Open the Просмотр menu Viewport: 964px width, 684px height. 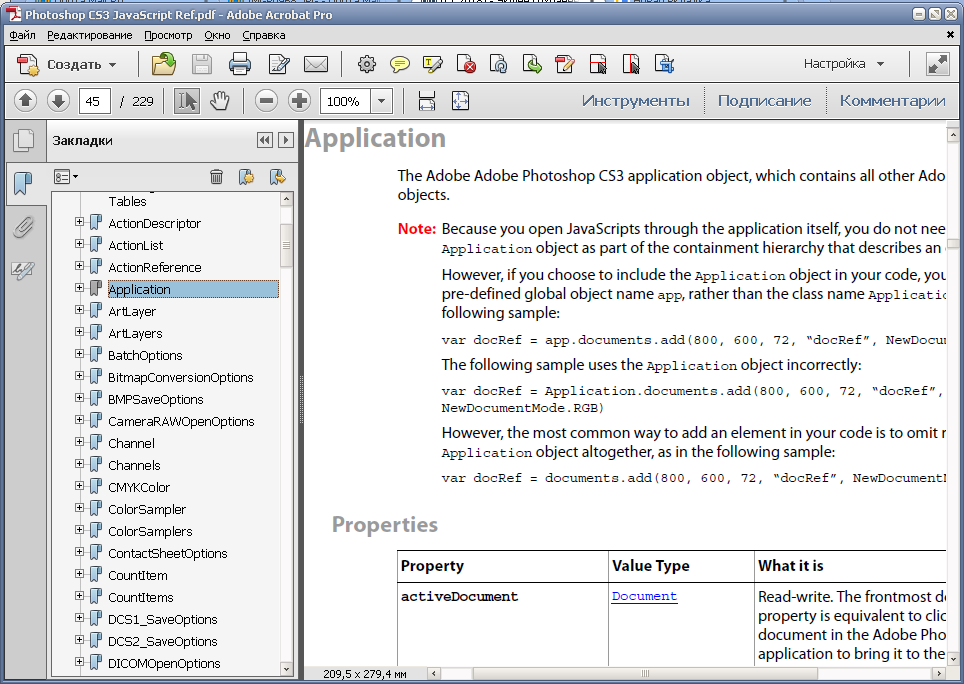tap(168, 35)
